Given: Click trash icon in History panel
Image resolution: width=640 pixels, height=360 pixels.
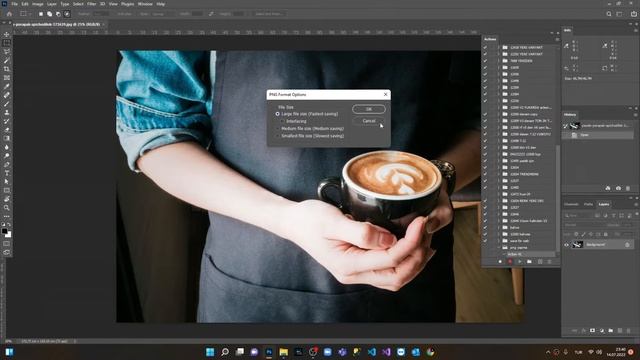Looking at the screenshot, I should 628,188.
